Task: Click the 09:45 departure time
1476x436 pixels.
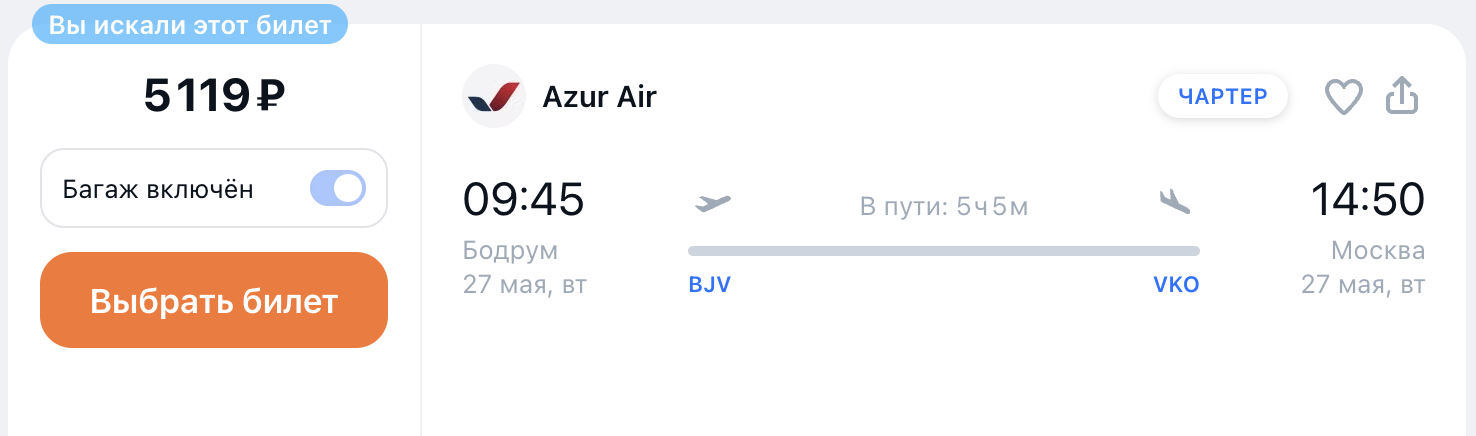Action: [523, 199]
